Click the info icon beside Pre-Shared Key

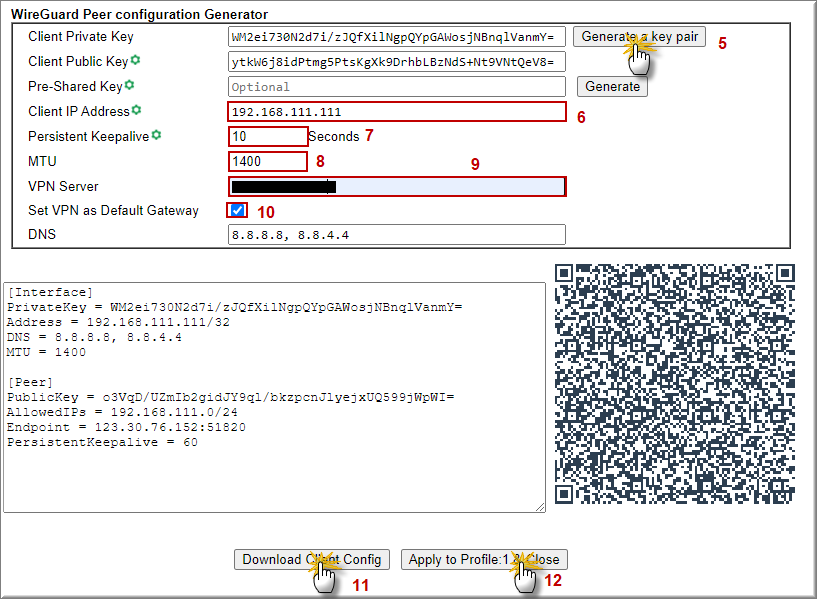129,86
